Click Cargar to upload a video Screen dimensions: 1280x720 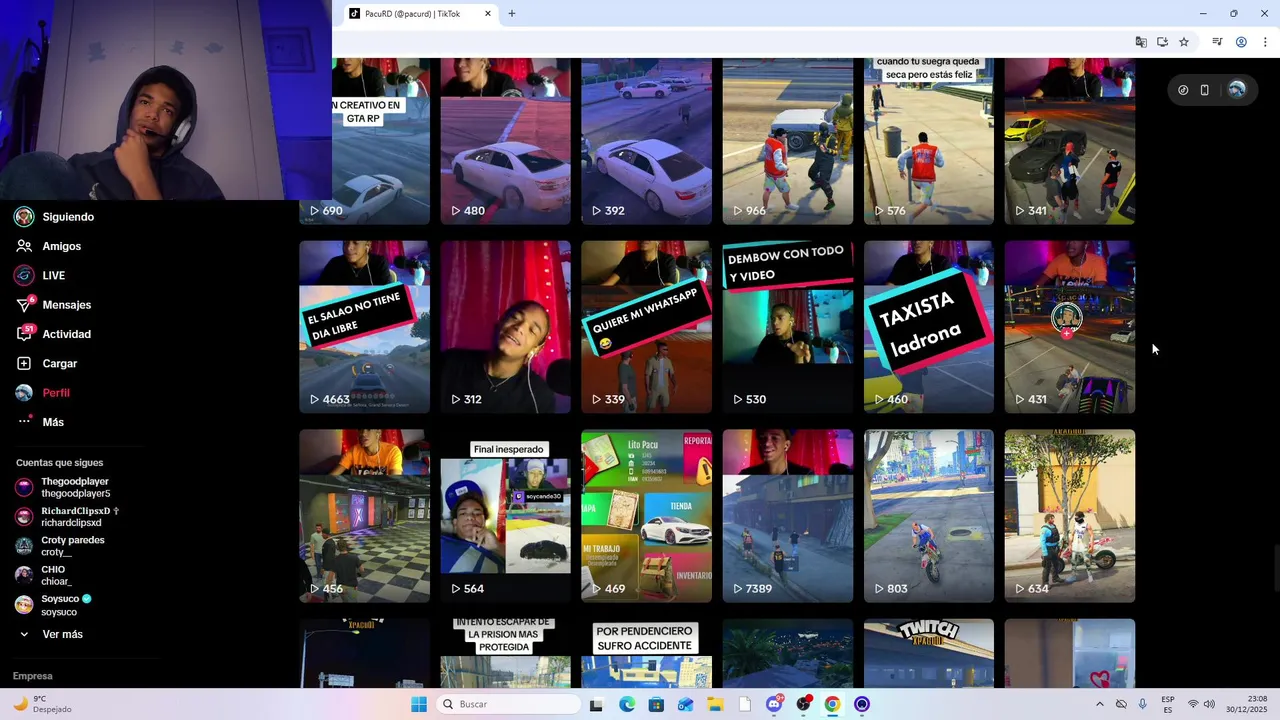46,364
